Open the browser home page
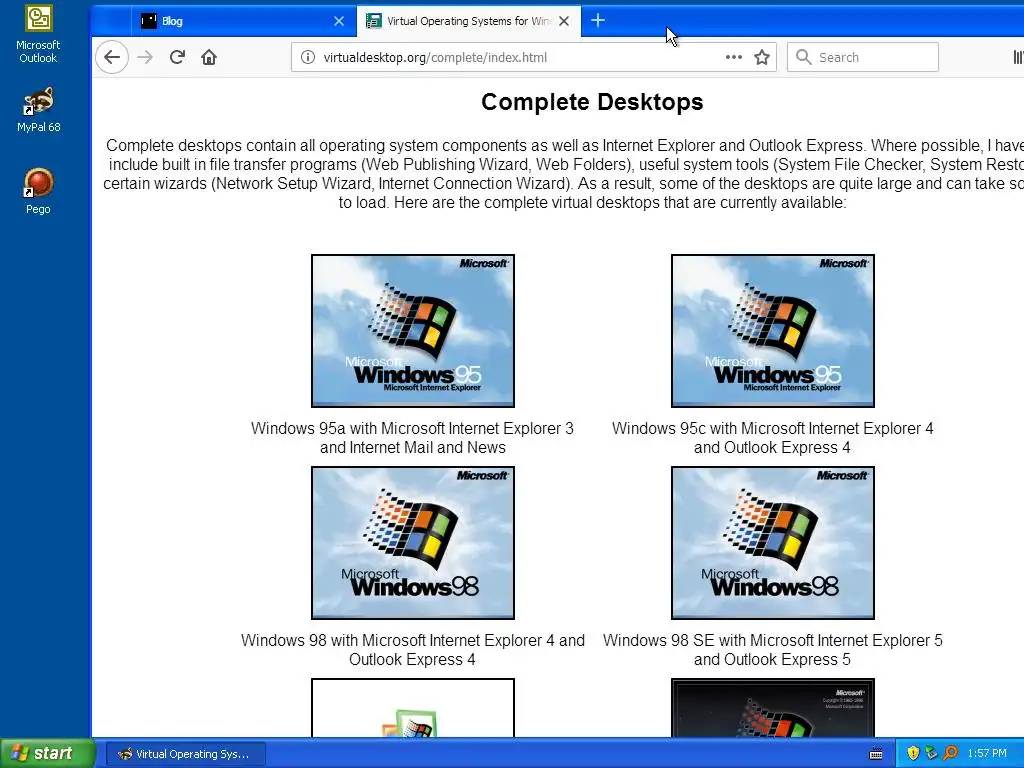Image resolution: width=1024 pixels, height=768 pixels. 209,57
